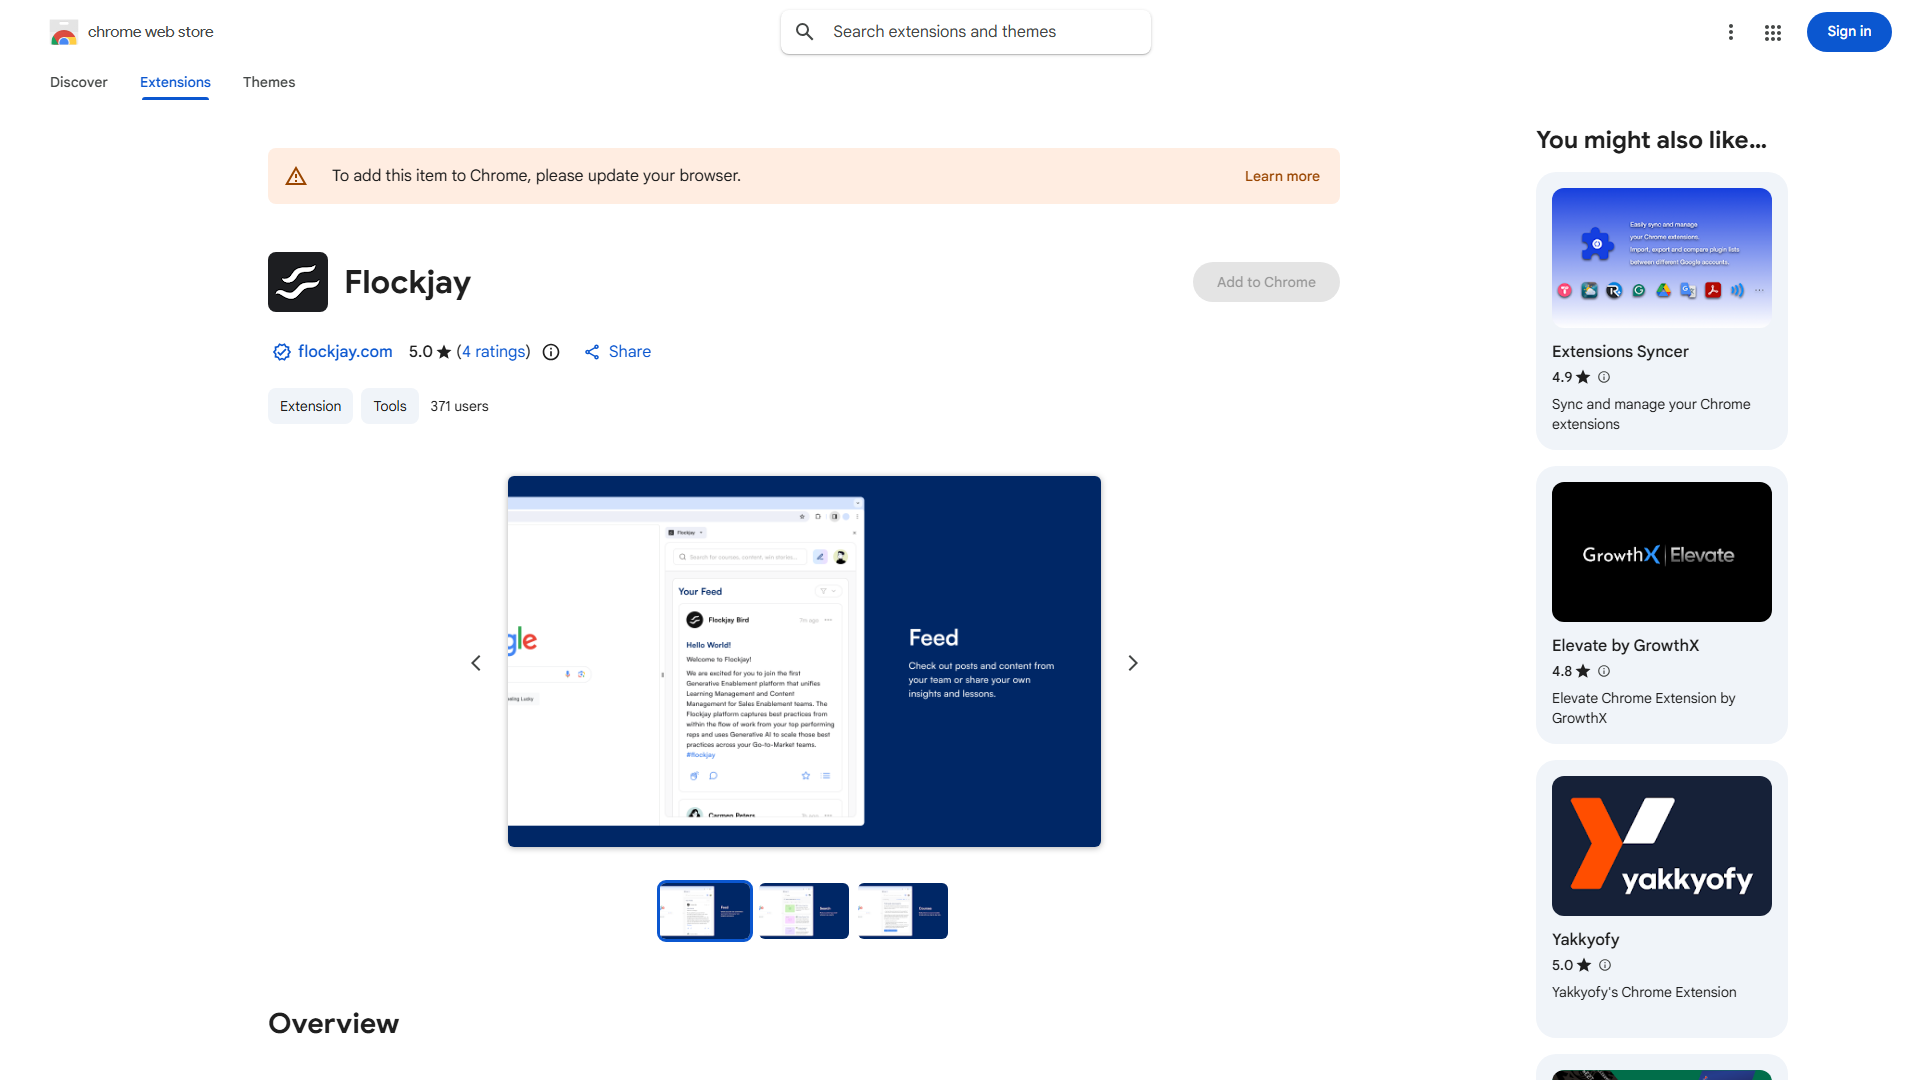The height and width of the screenshot is (1080, 1920).
Task: Open the Google apps grid icon
Action: pos(1773,32)
